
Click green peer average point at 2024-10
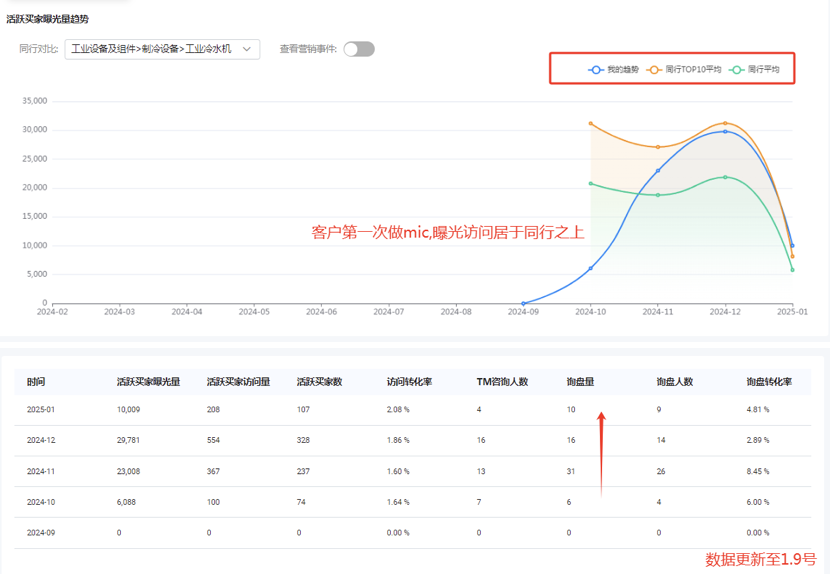click(x=591, y=184)
